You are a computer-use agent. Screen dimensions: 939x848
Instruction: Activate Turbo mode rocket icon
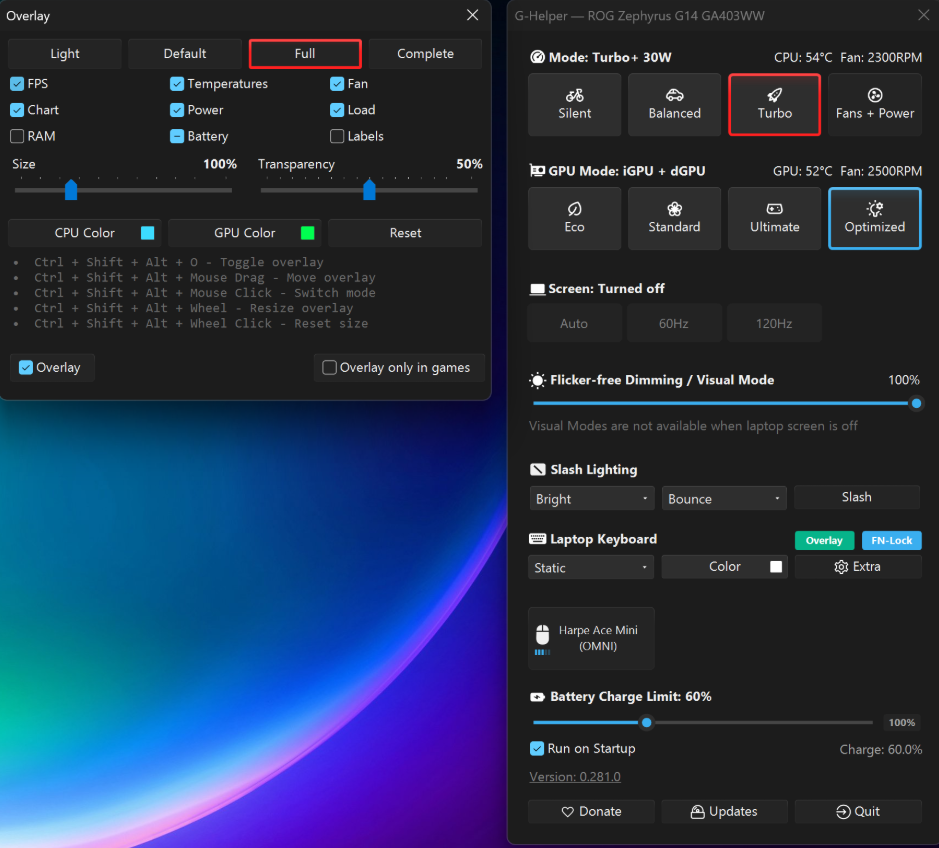[774, 95]
